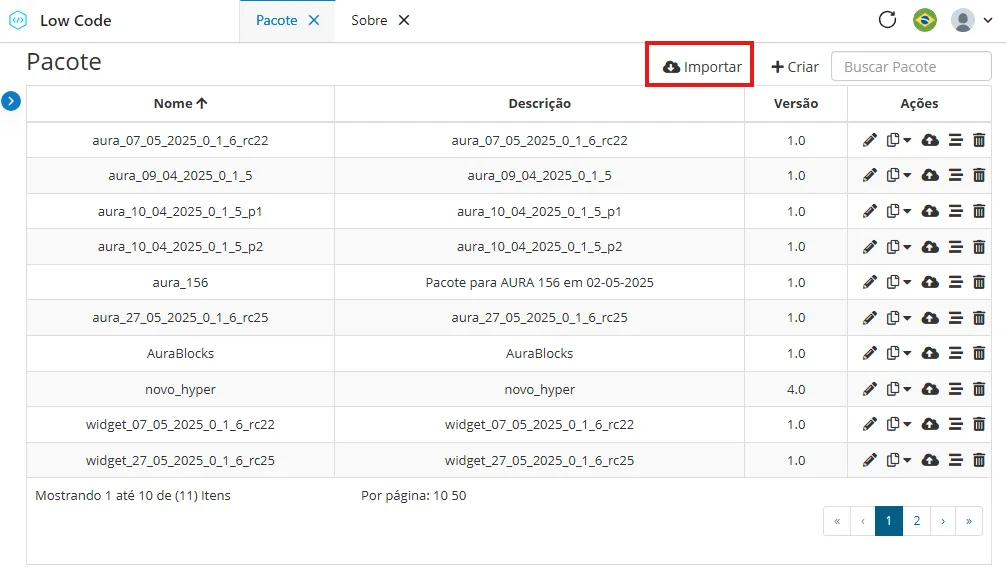Edit the AuraBlocks package
This screenshot has width=1006, height=574.
[869, 353]
